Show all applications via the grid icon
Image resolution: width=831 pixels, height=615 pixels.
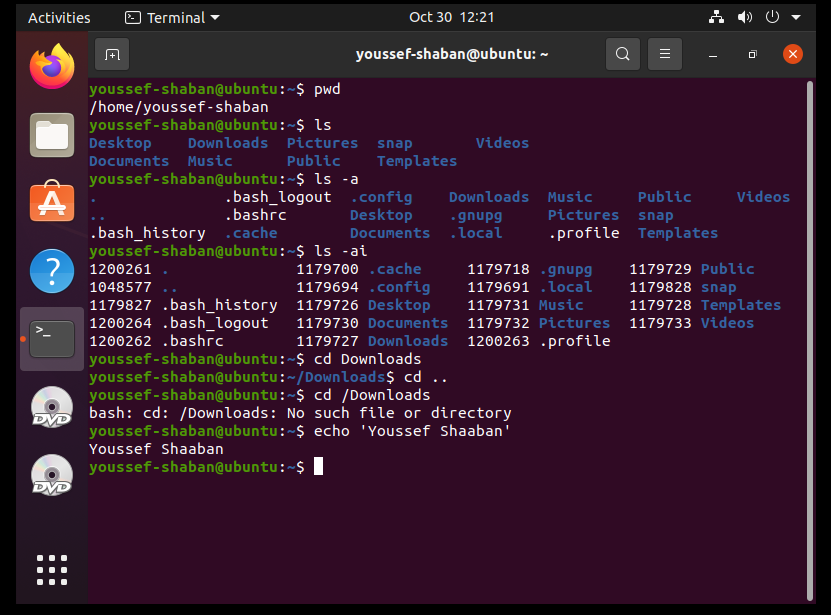51,569
